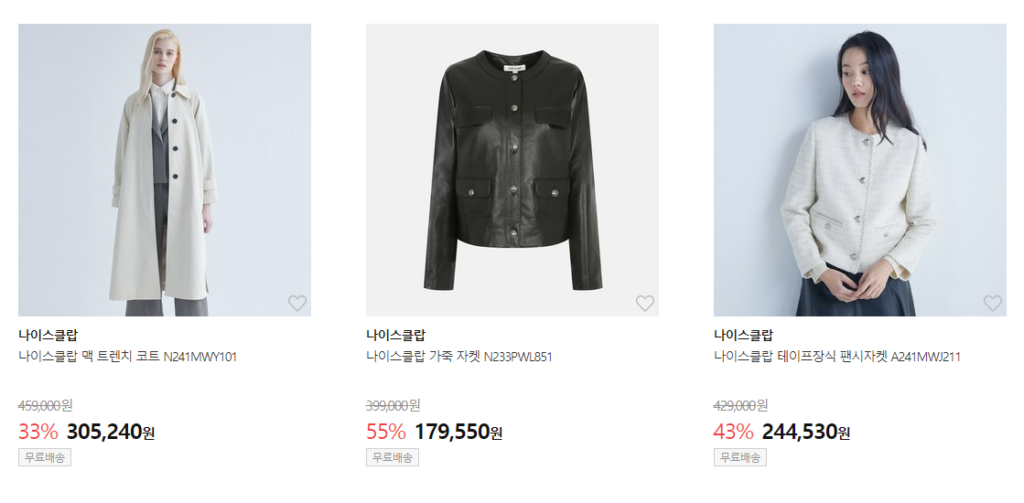1024x503 pixels.
Task: Click the 305,240원 sale price
Action: click(110, 432)
